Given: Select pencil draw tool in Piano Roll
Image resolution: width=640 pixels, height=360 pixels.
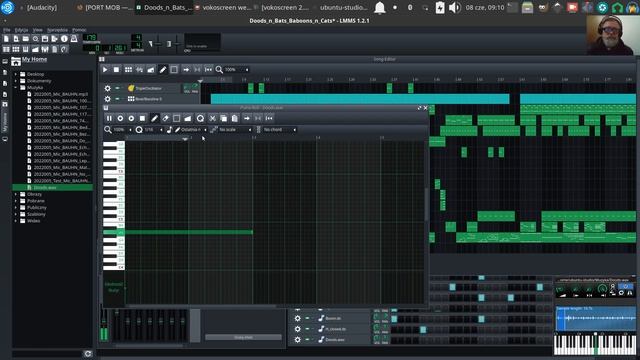Looking at the screenshot, I should point(154,118).
